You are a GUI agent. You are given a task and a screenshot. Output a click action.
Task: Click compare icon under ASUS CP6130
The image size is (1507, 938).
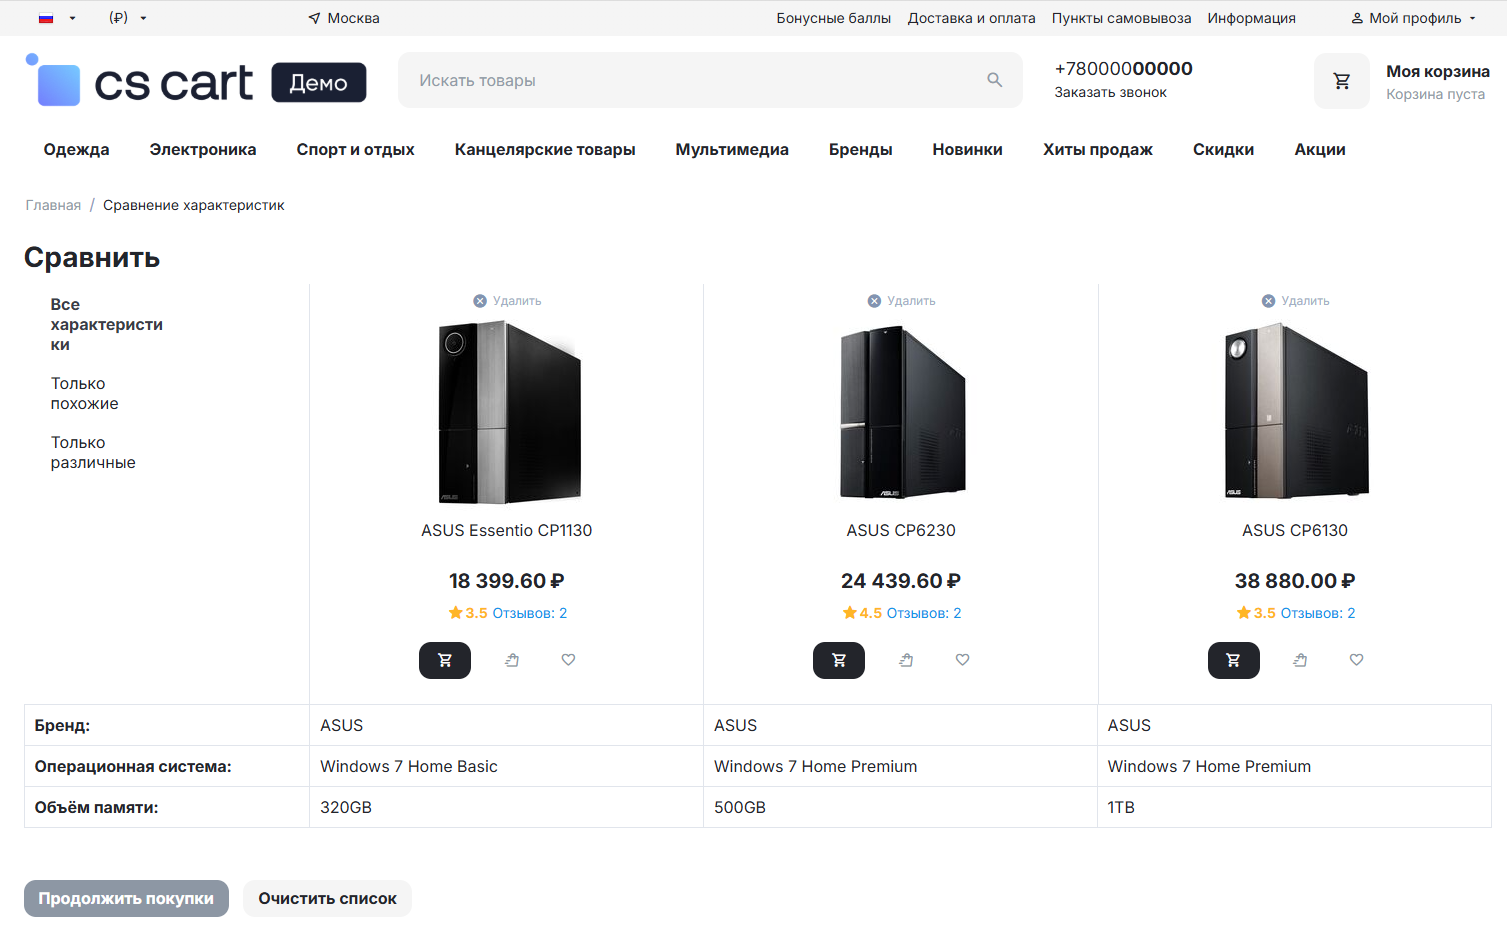[1300, 660]
